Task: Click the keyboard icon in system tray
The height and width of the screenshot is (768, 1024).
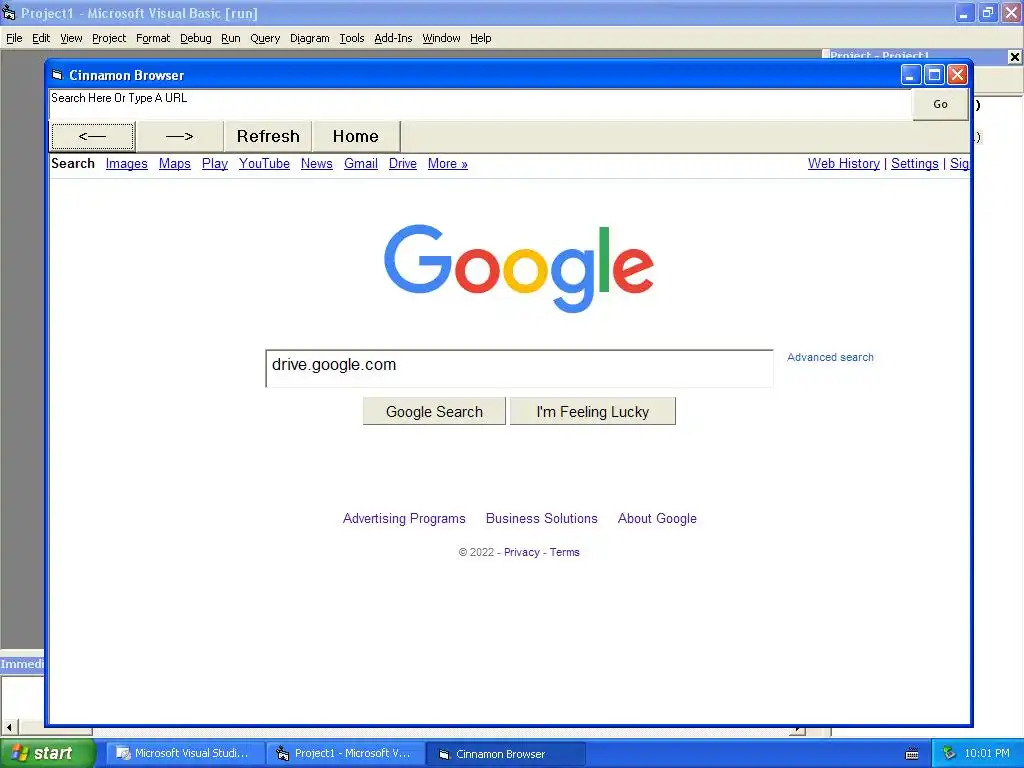Action: [x=912, y=754]
